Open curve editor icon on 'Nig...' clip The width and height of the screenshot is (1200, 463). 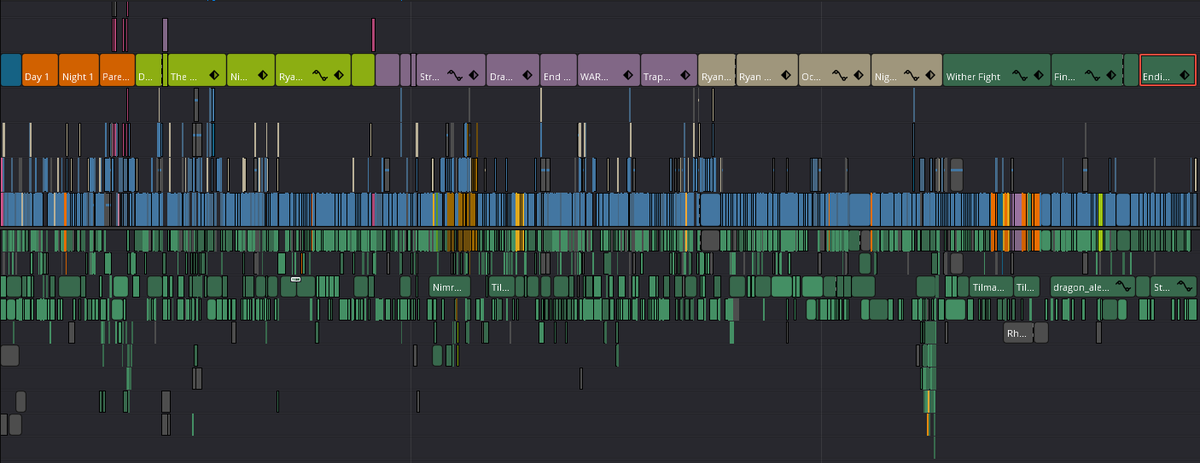tap(912, 76)
